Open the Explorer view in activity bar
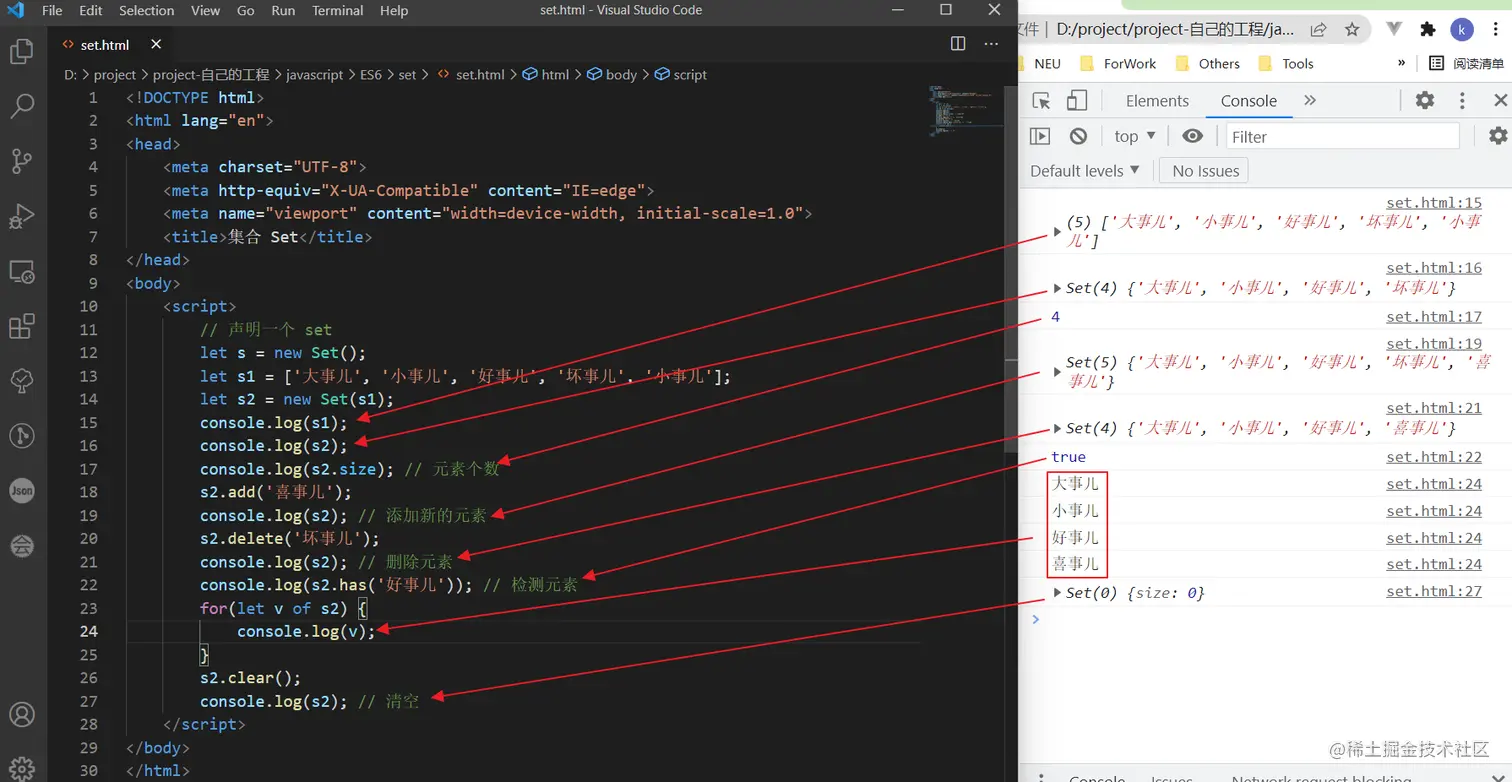Screen dimensions: 1512x782 coord(22,52)
